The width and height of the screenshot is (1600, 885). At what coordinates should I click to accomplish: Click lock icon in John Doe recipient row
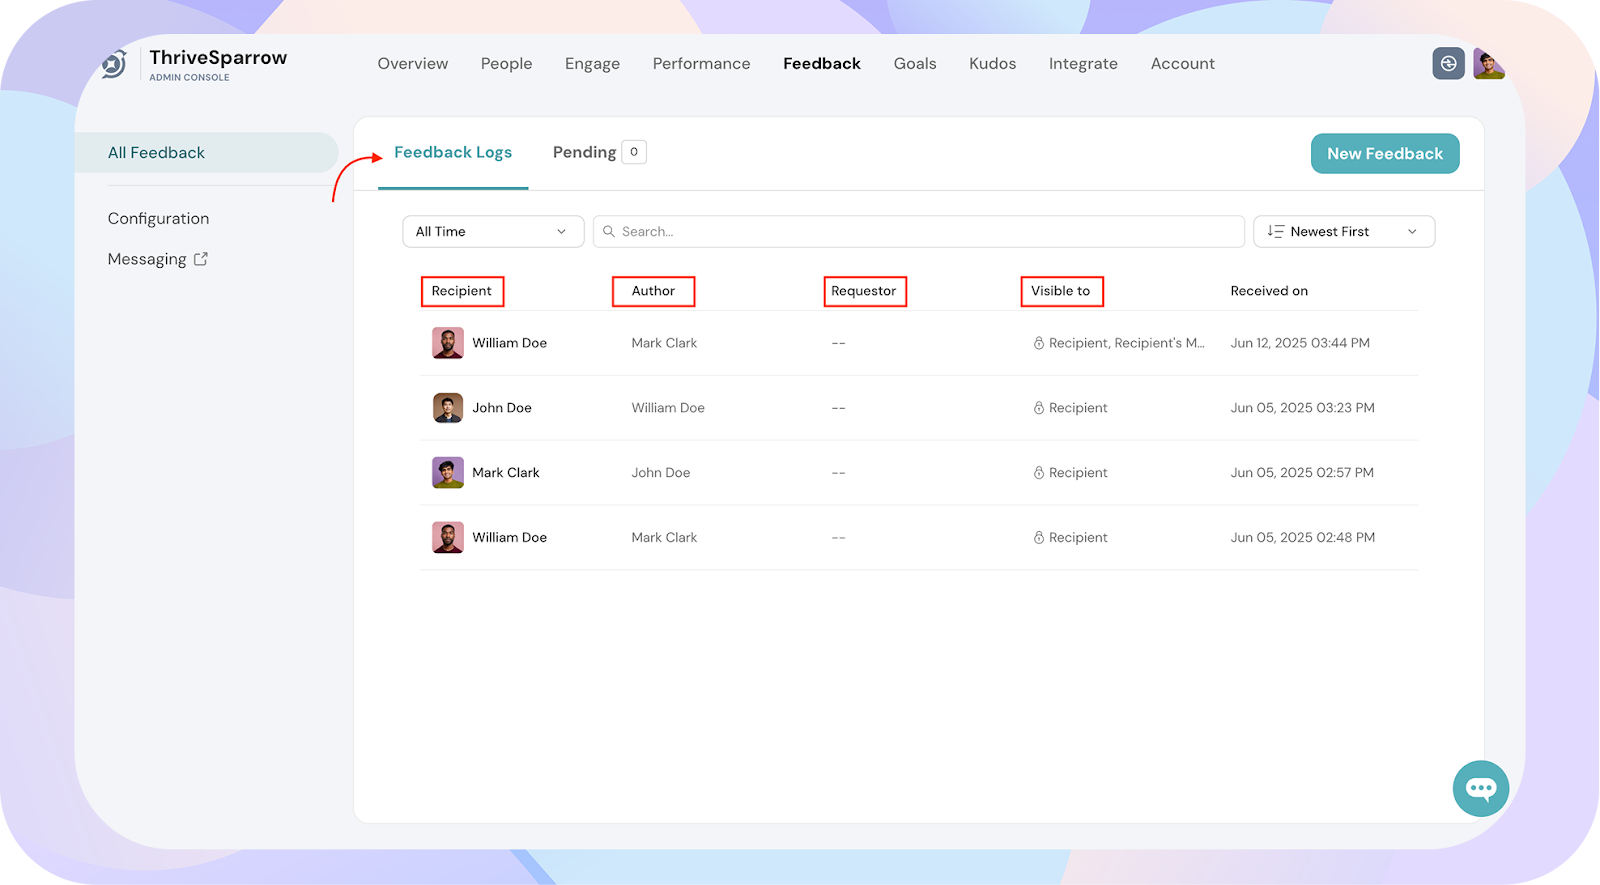pos(1039,408)
